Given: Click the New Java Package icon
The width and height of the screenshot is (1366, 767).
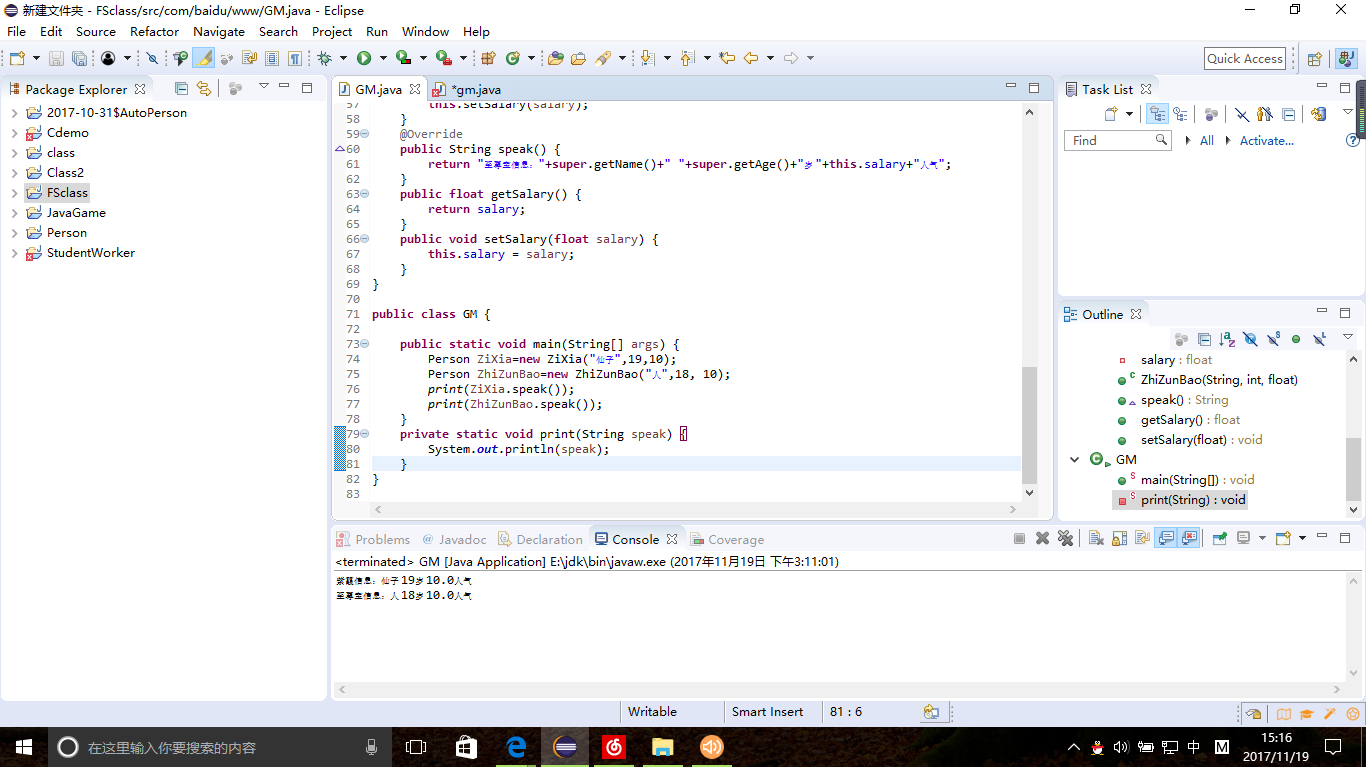Looking at the screenshot, I should pos(489,59).
